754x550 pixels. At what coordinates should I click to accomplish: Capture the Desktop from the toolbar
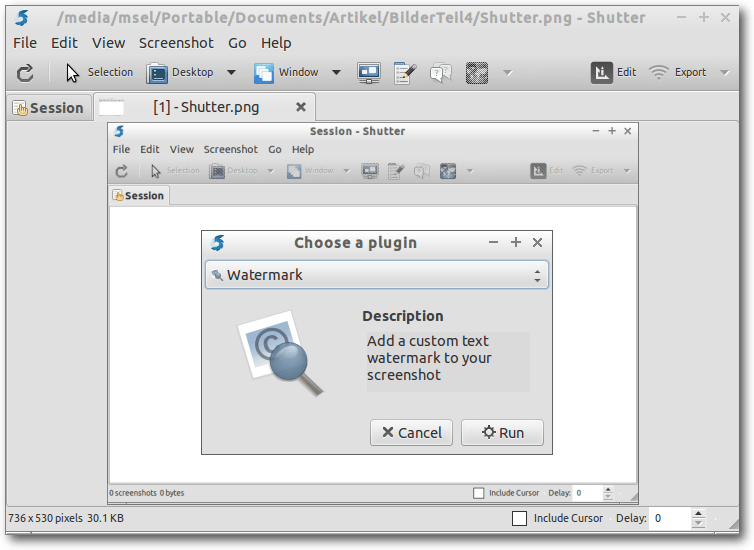tap(180, 73)
